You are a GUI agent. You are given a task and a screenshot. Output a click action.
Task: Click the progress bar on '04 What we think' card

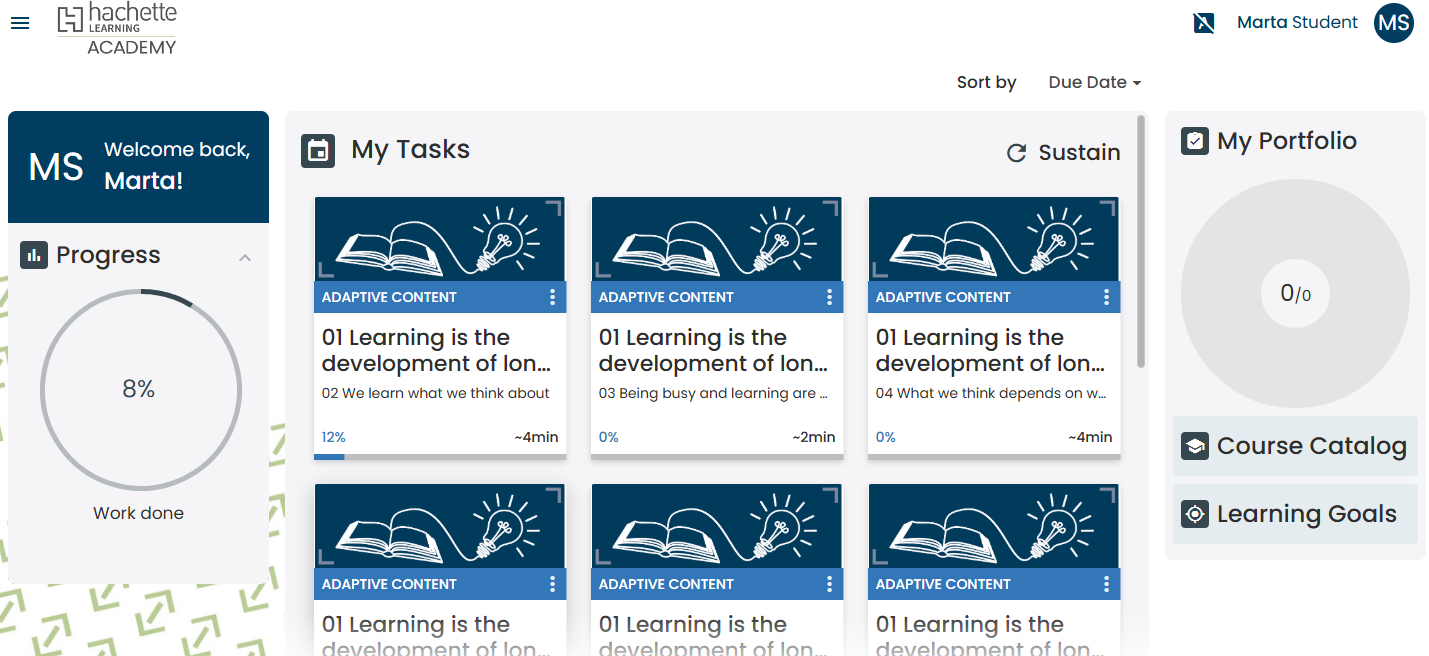point(994,457)
